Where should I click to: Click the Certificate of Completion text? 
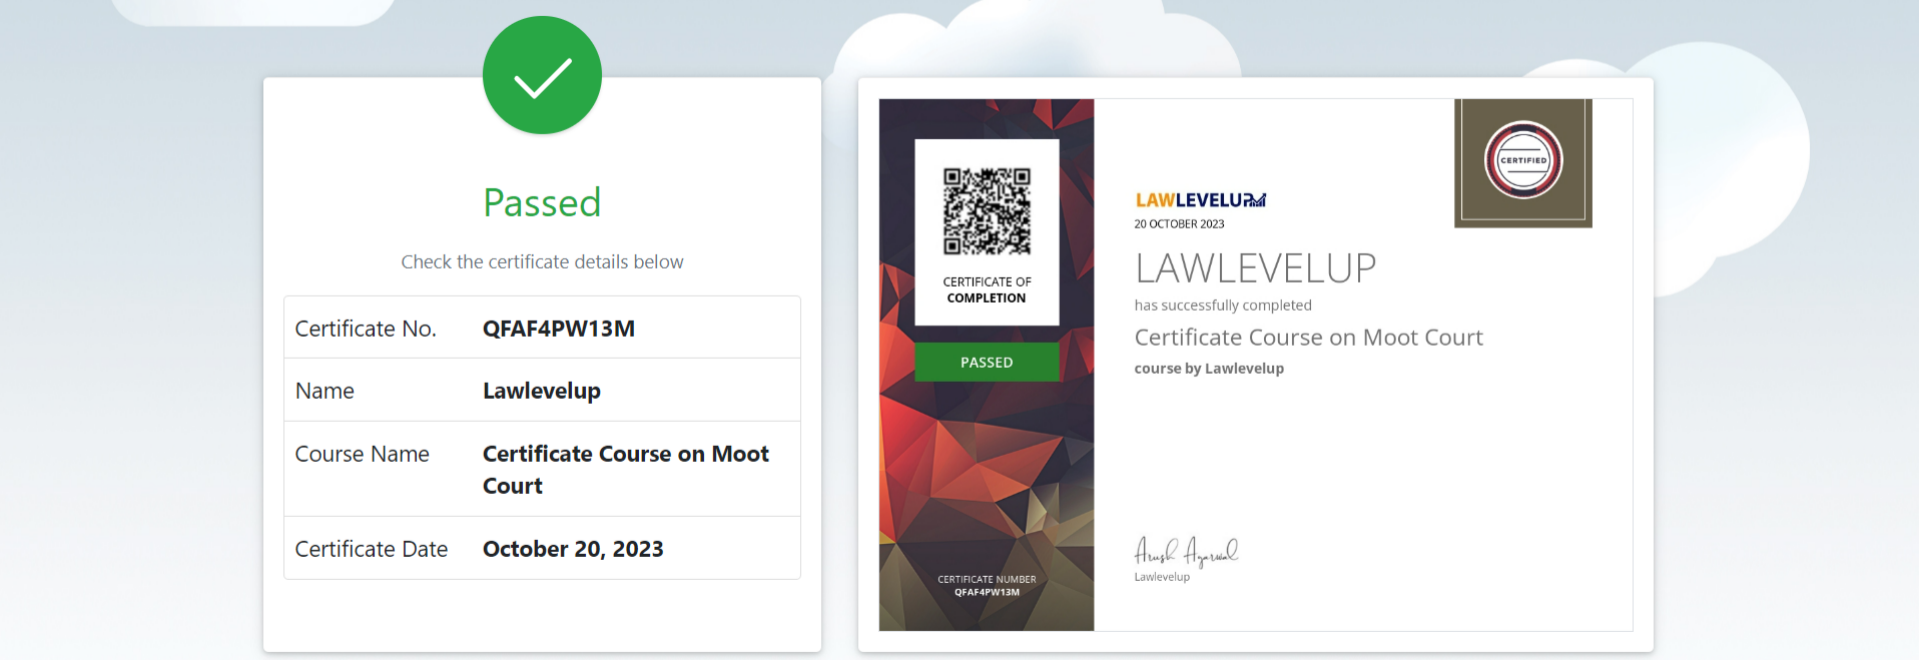987,290
